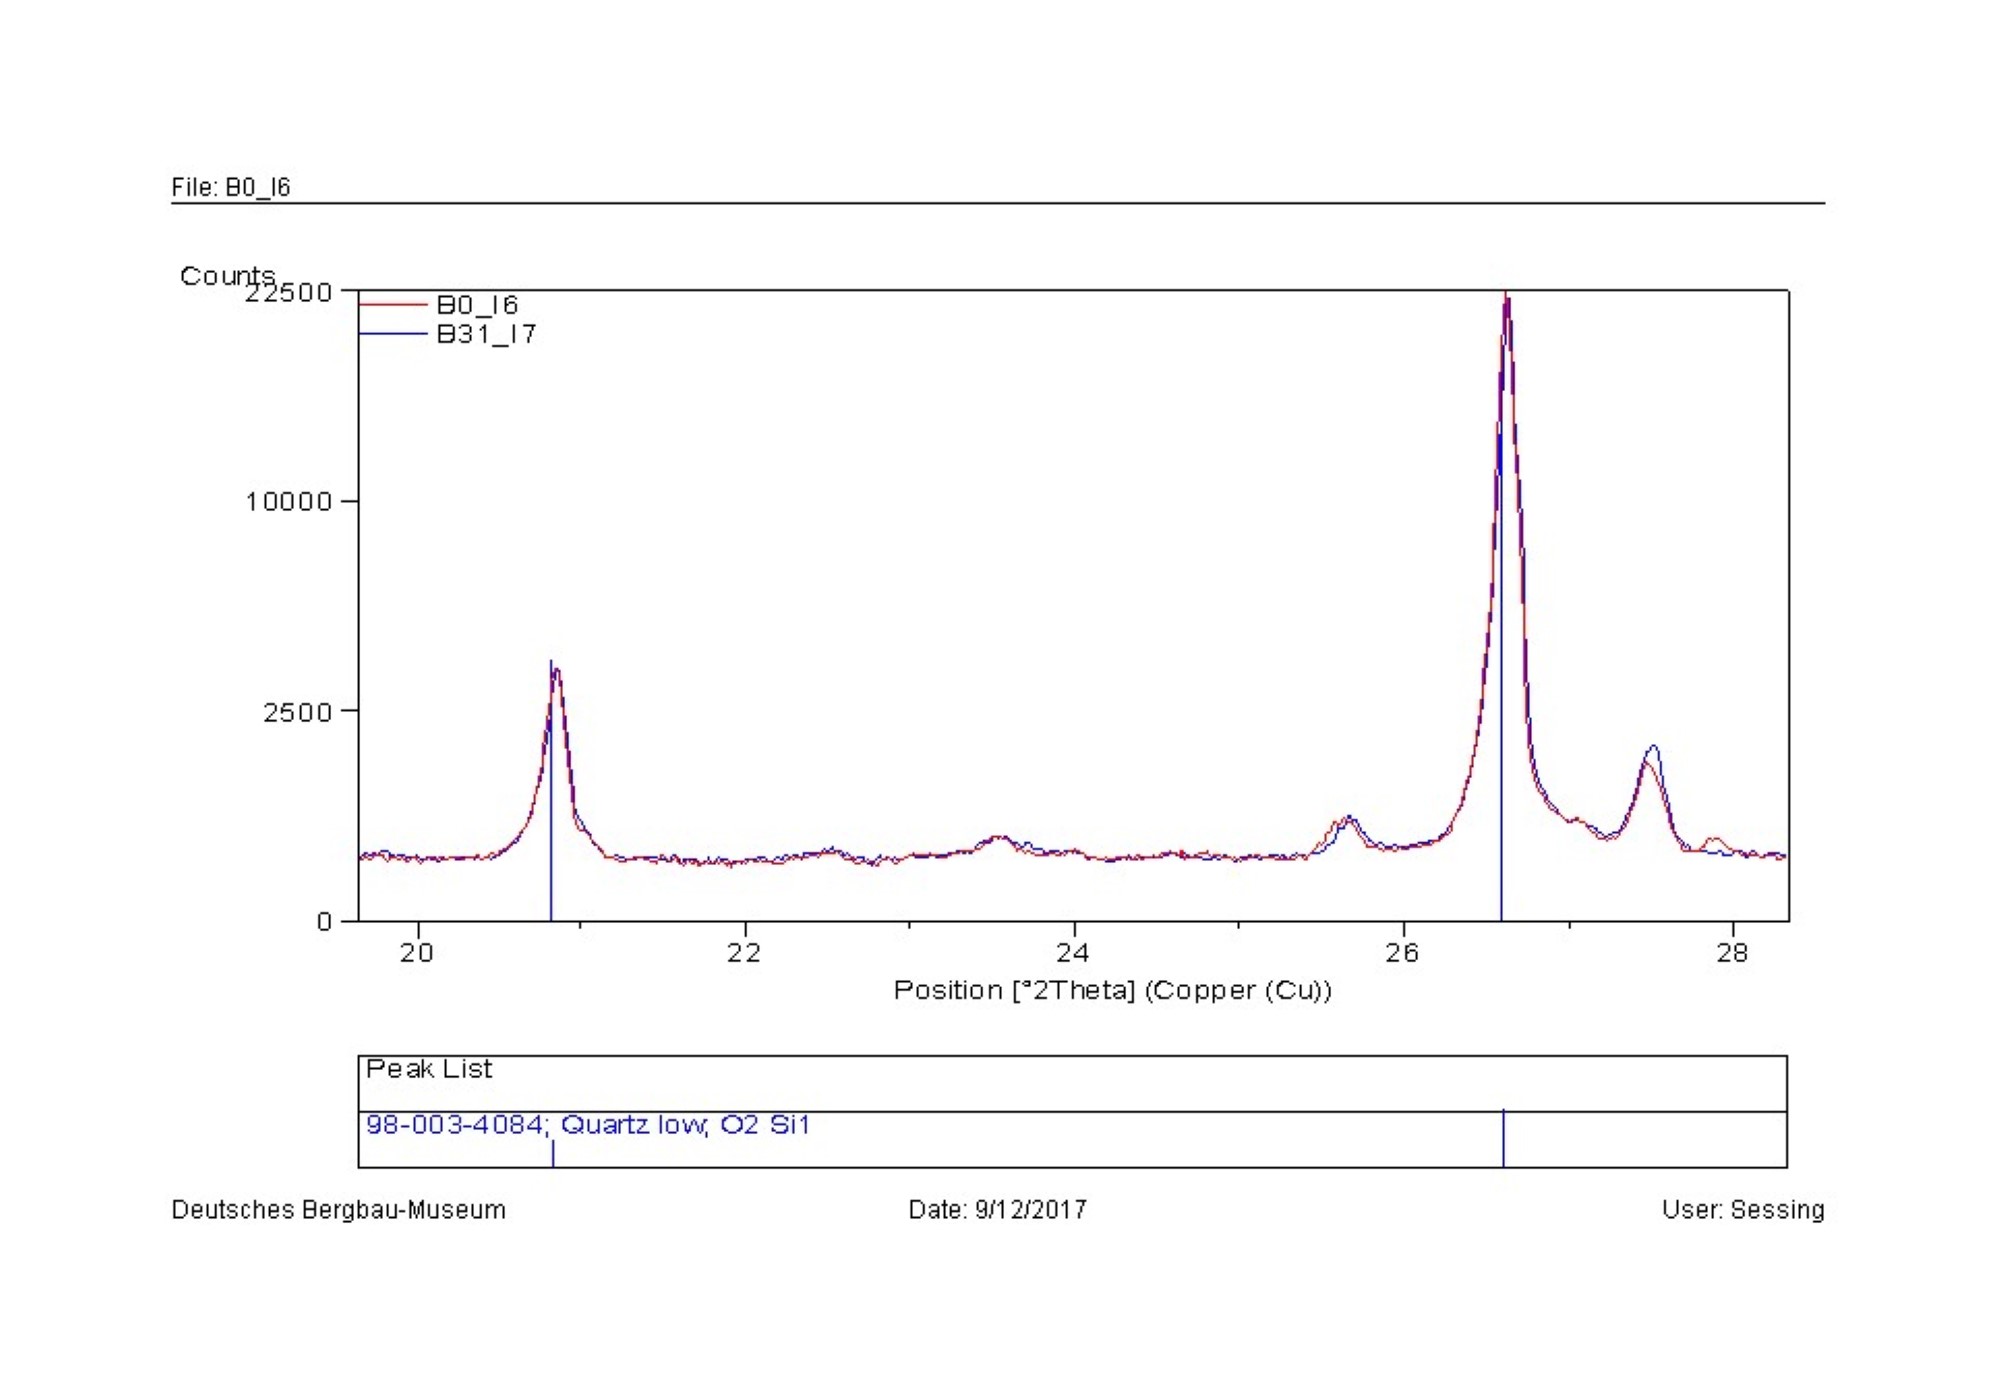
Task: Click the 22500 y-axis tick label
Action: pos(289,292)
